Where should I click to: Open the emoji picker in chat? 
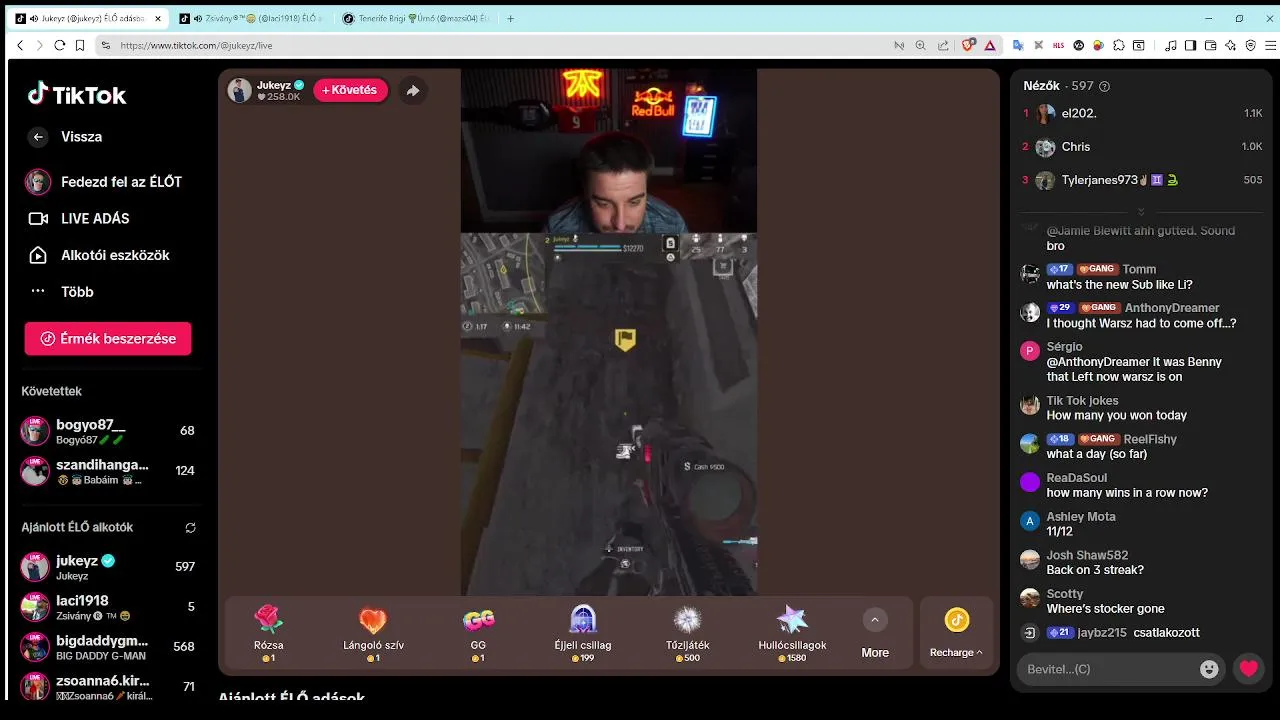tap(1209, 669)
